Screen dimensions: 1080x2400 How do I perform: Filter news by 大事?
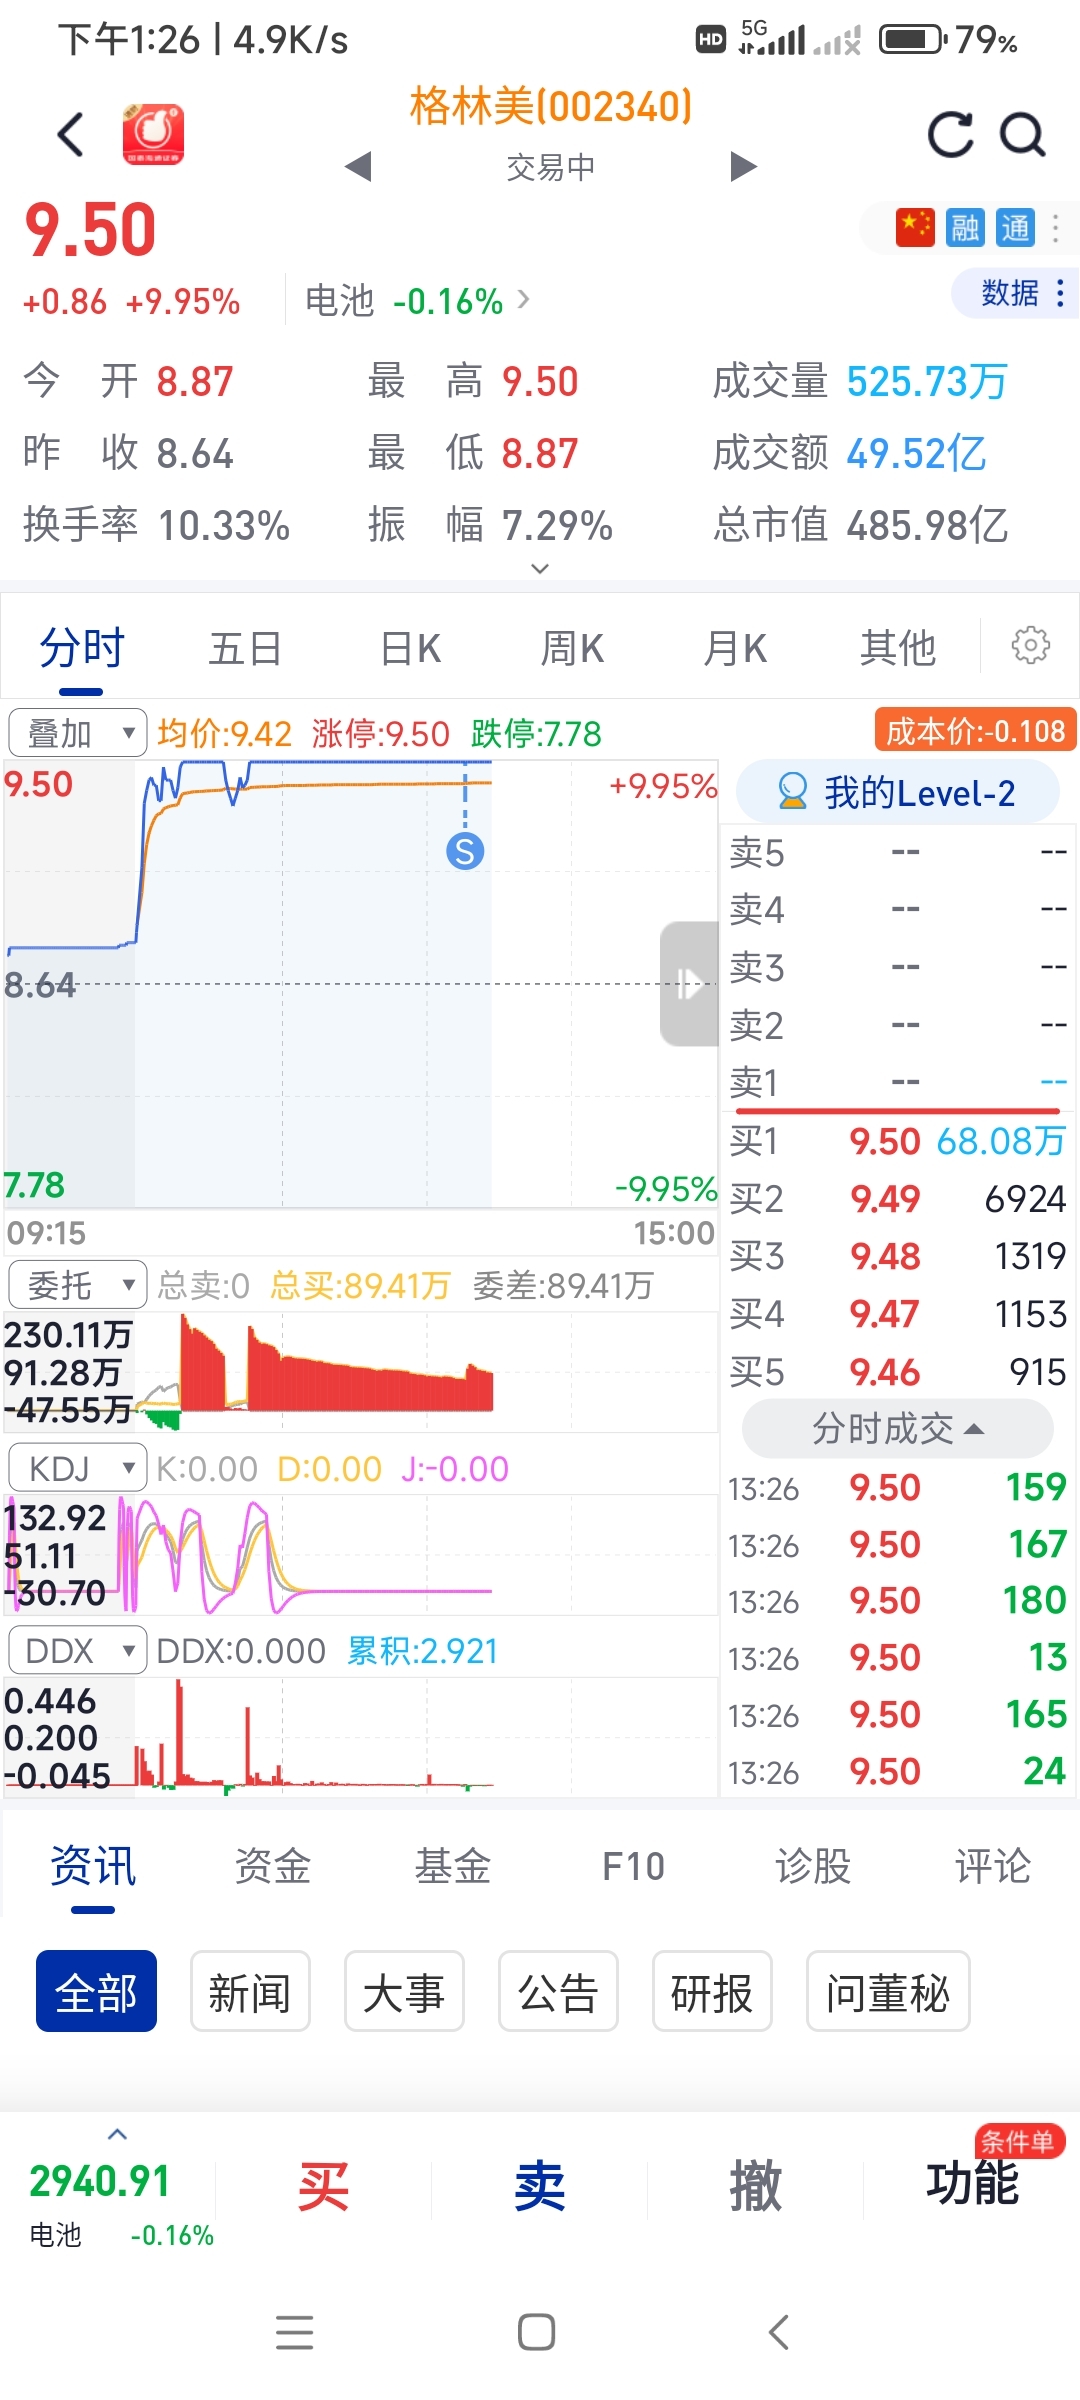(x=404, y=1992)
